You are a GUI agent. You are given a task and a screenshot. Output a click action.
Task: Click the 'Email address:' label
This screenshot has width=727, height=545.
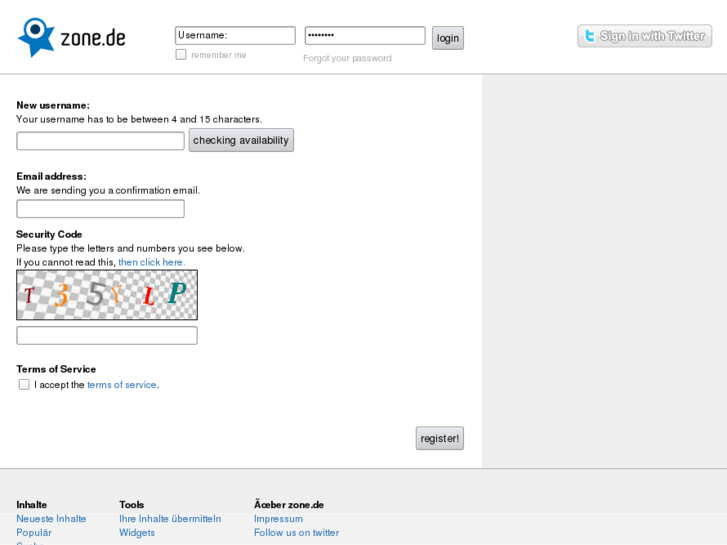click(51, 176)
